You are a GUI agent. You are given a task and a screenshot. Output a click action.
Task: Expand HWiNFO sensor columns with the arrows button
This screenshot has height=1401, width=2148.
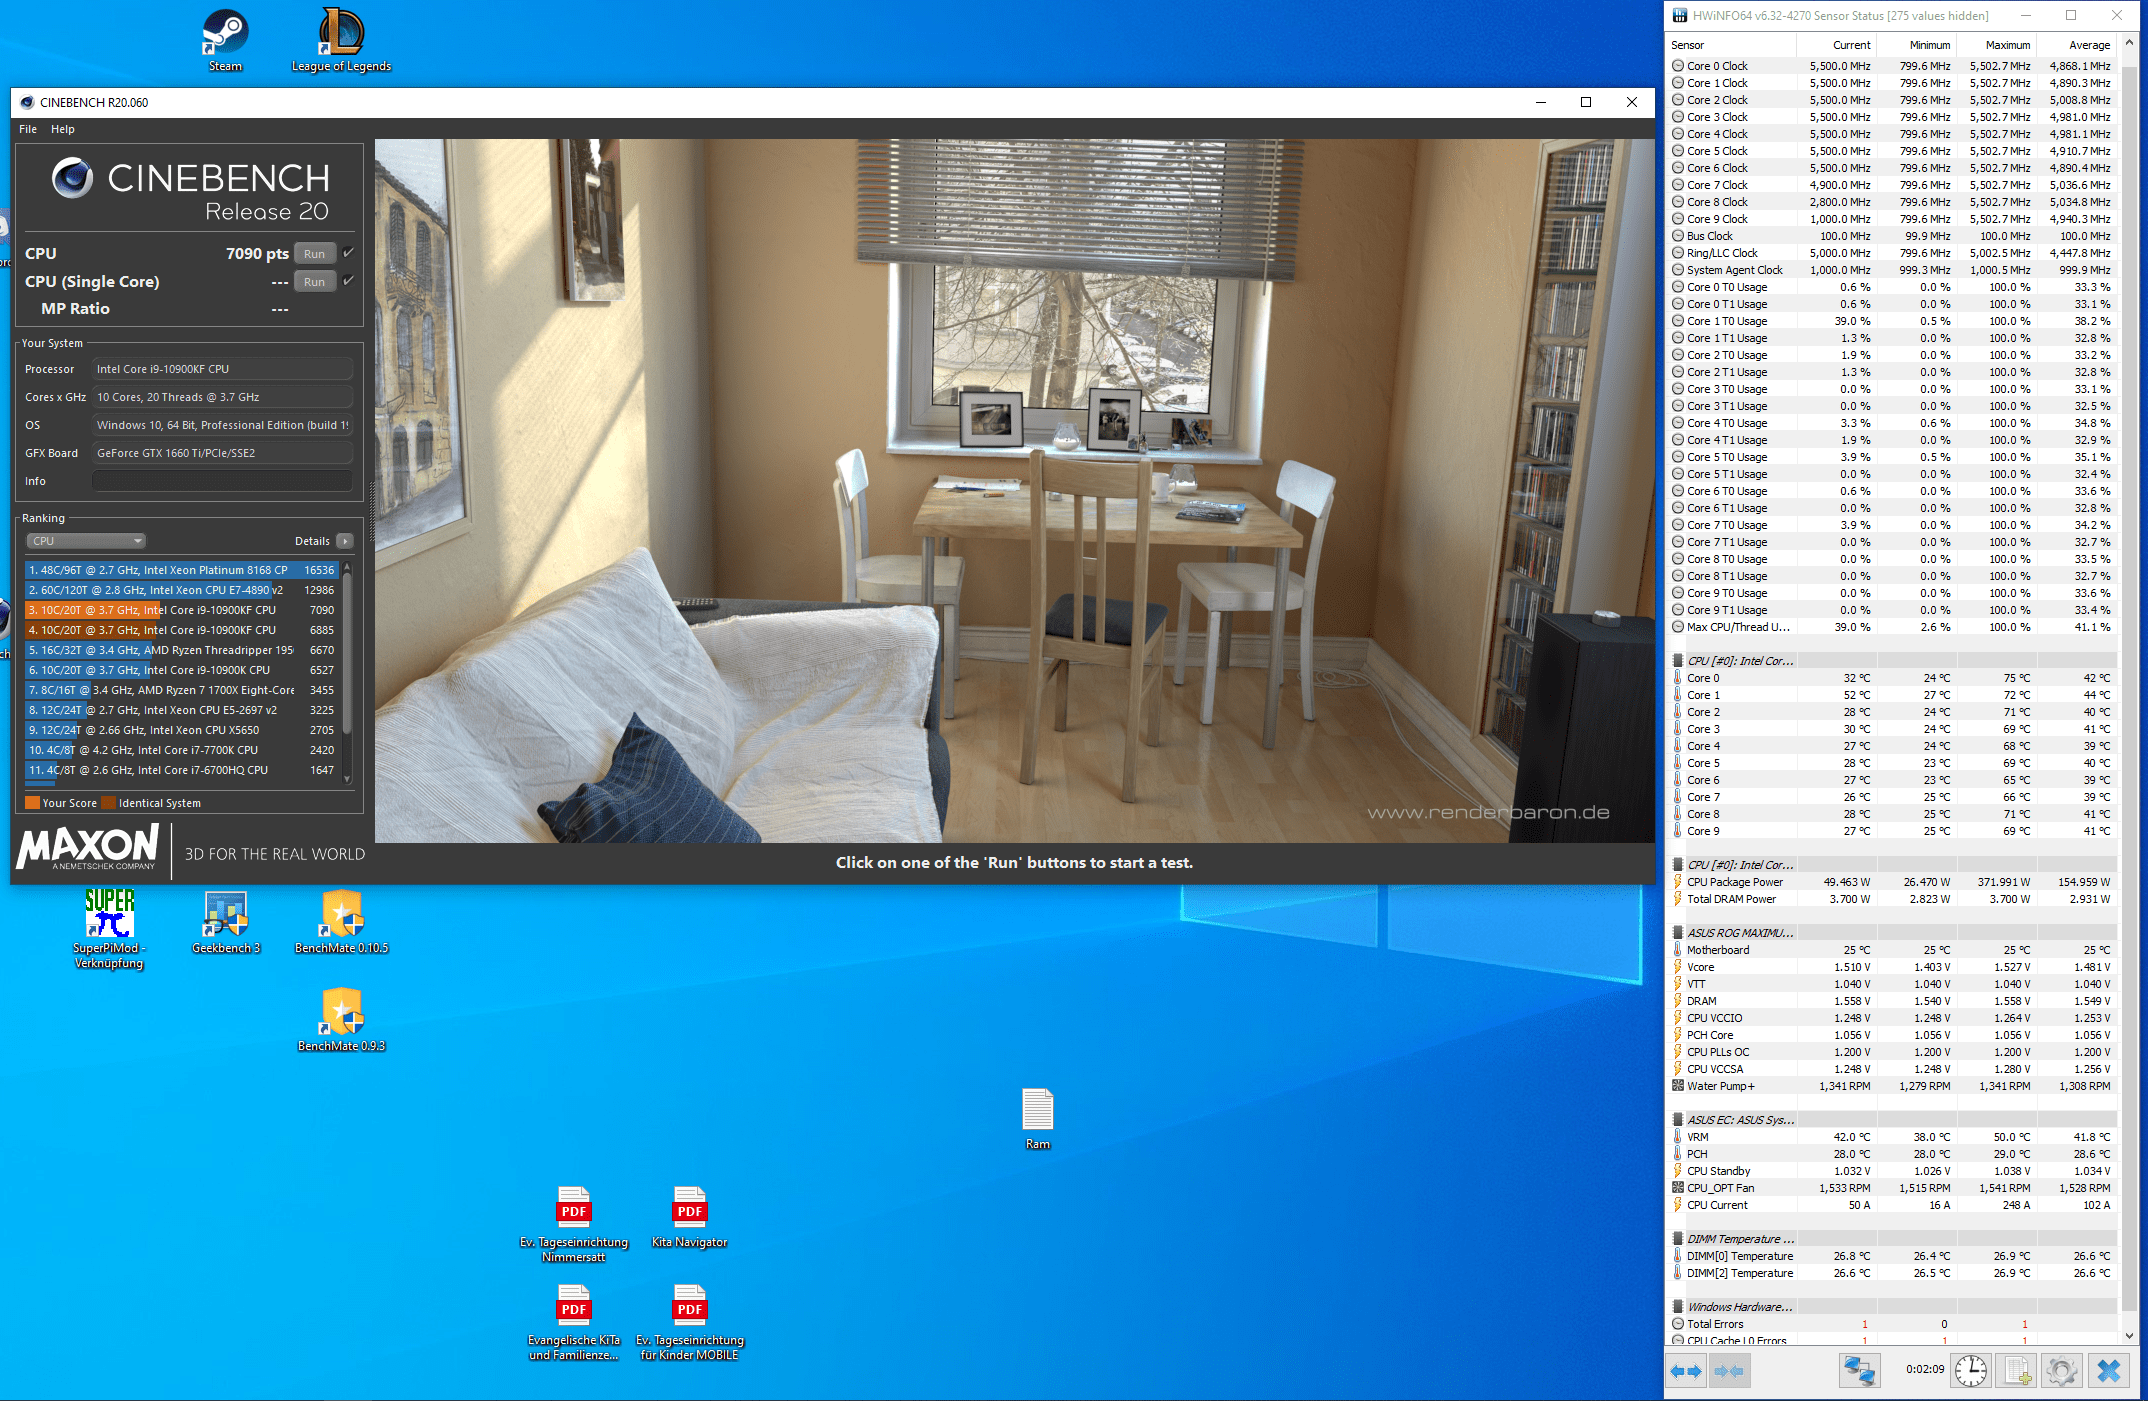pyautogui.click(x=1686, y=1370)
